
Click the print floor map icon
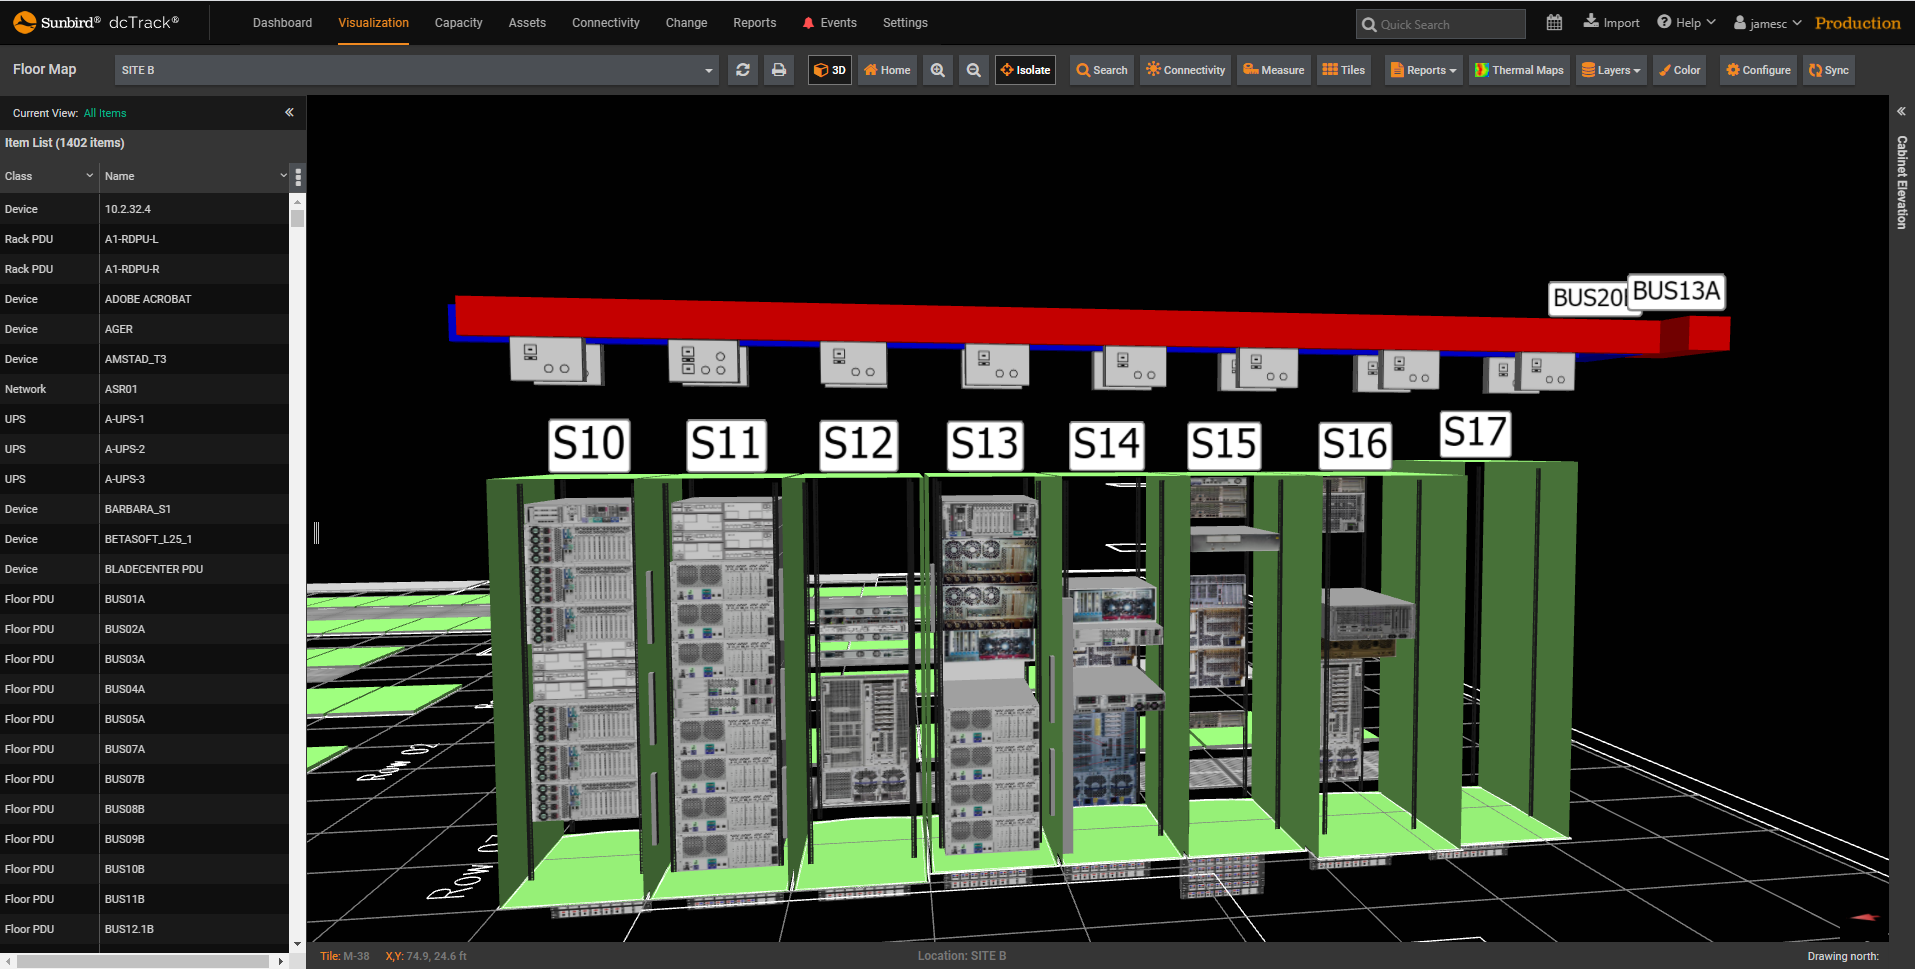pos(779,70)
